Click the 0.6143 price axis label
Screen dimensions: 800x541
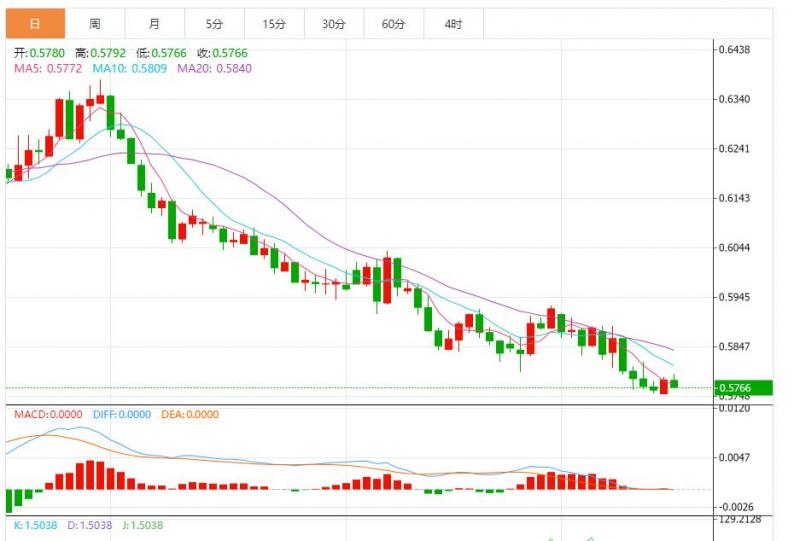point(734,198)
